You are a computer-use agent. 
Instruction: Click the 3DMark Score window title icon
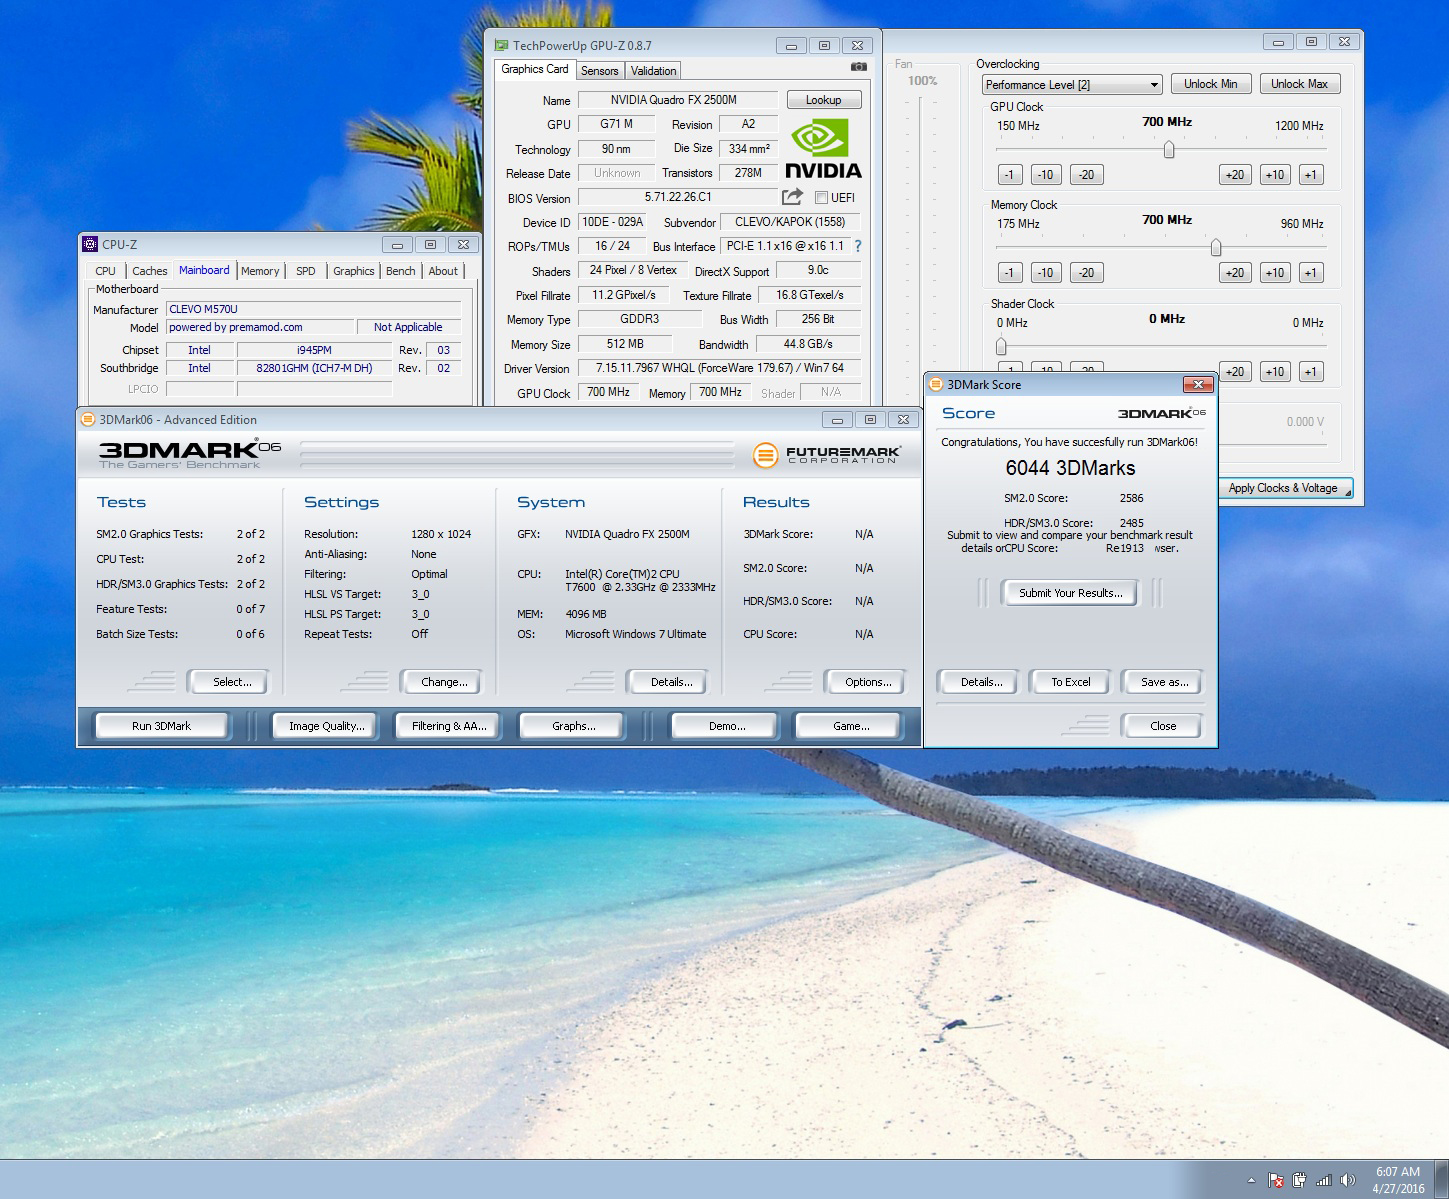[x=936, y=384]
